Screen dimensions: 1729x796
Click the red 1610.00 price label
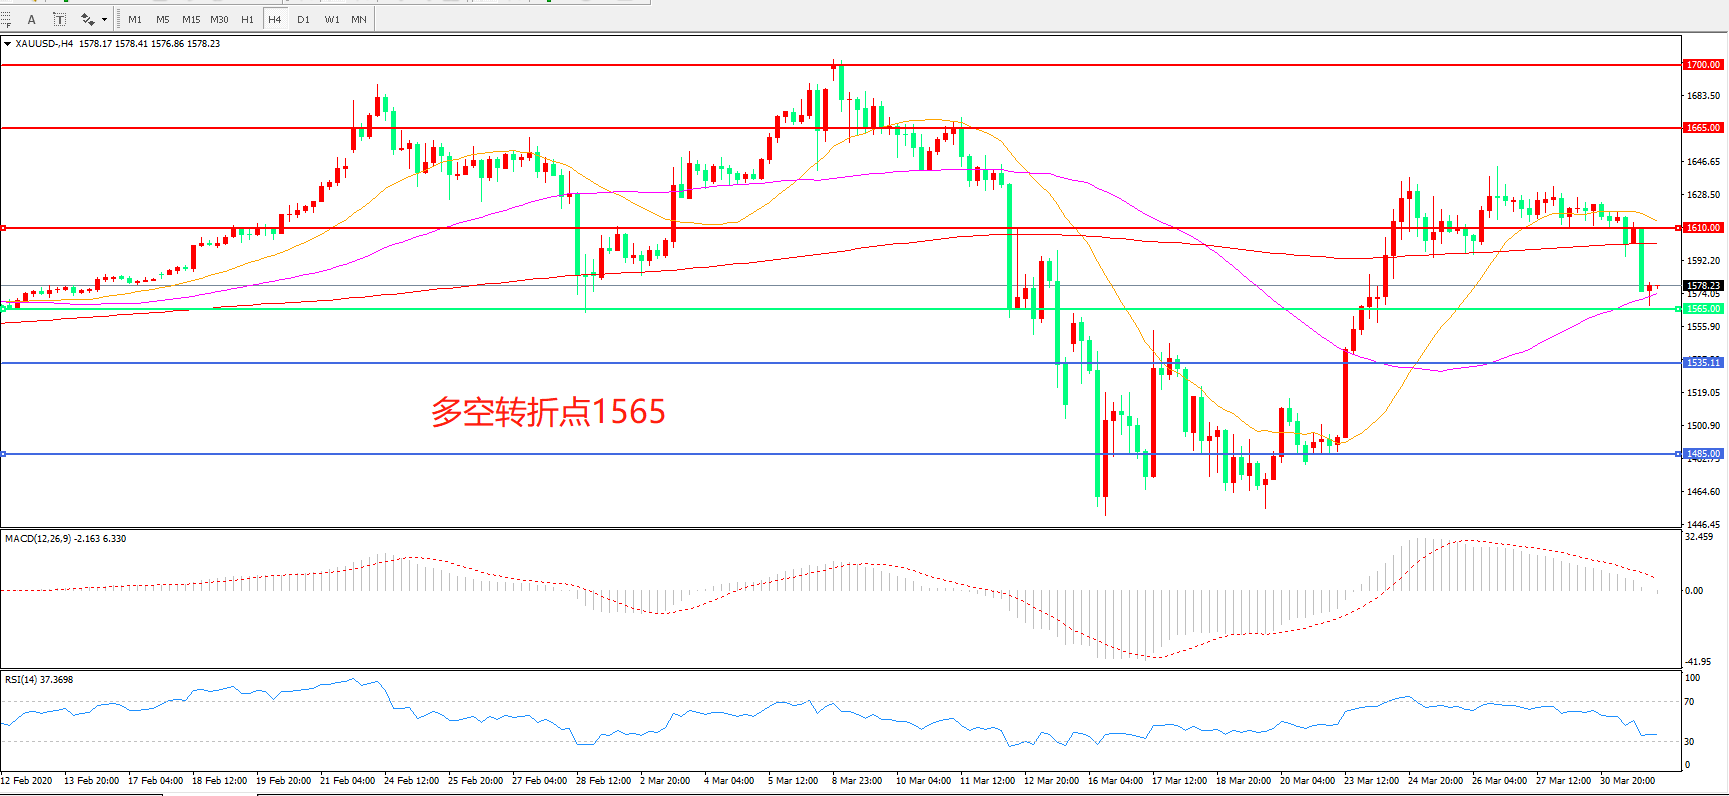pyautogui.click(x=1703, y=228)
